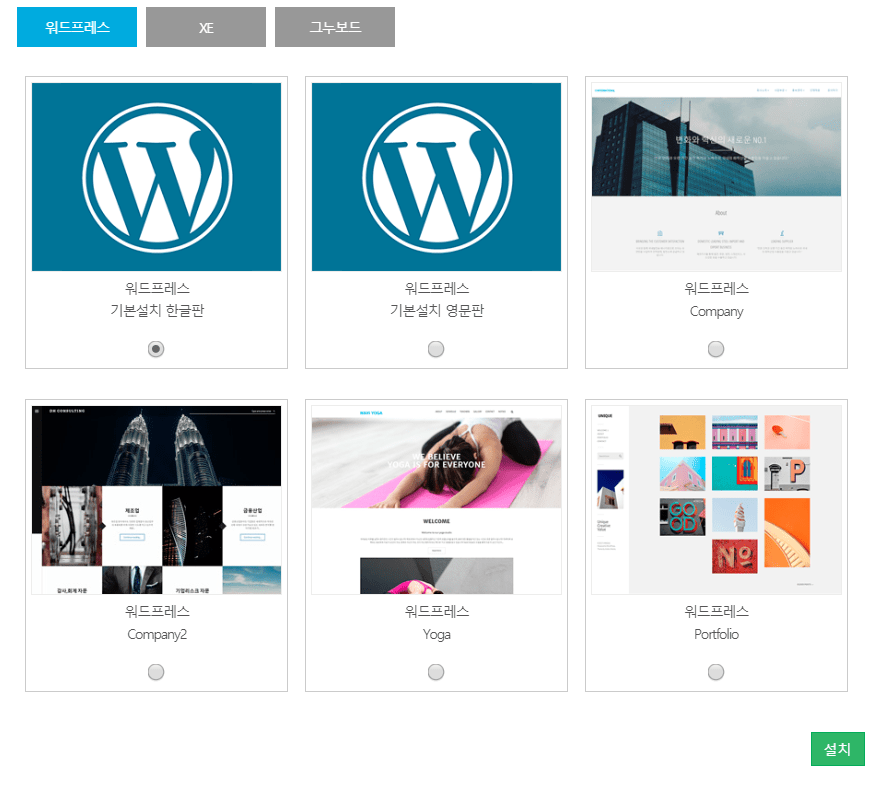Open the Company2 theme preview thumbnail

coord(157,500)
